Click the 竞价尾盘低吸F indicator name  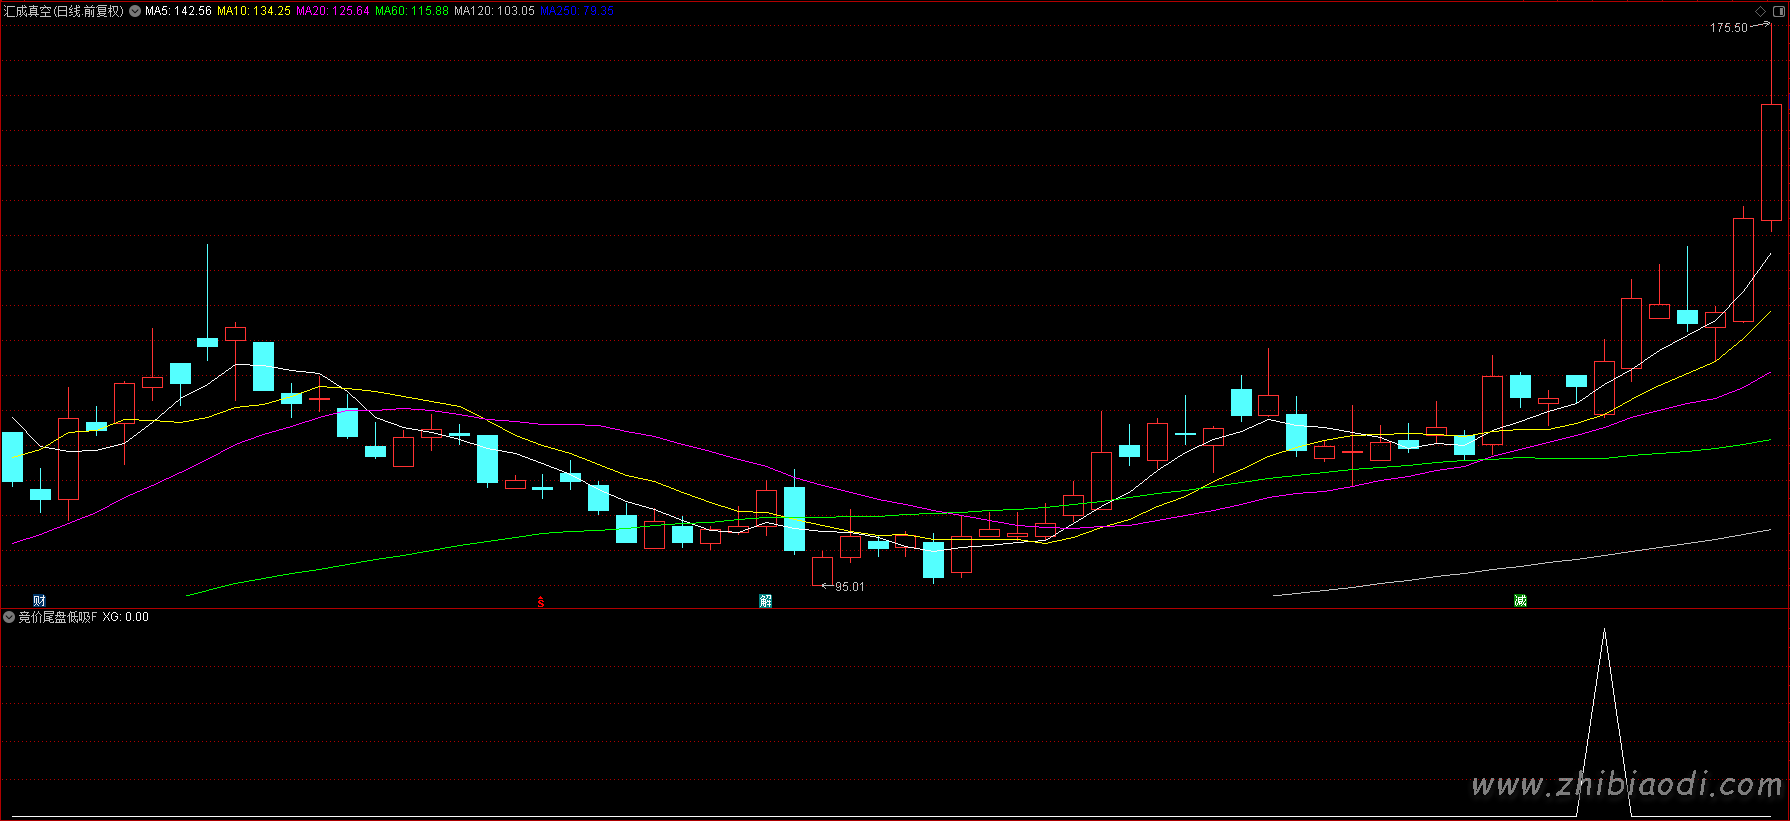click(x=58, y=617)
